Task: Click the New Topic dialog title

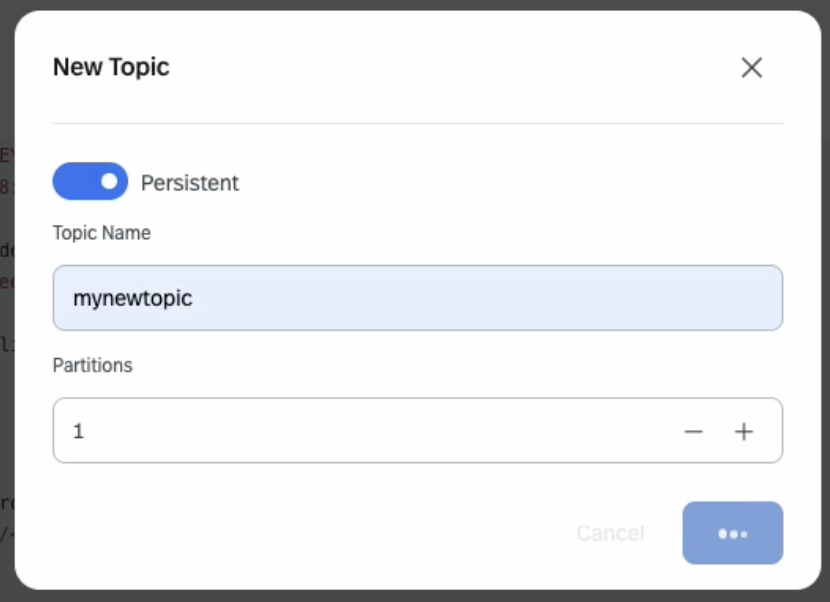Action: tap(111, 67)
